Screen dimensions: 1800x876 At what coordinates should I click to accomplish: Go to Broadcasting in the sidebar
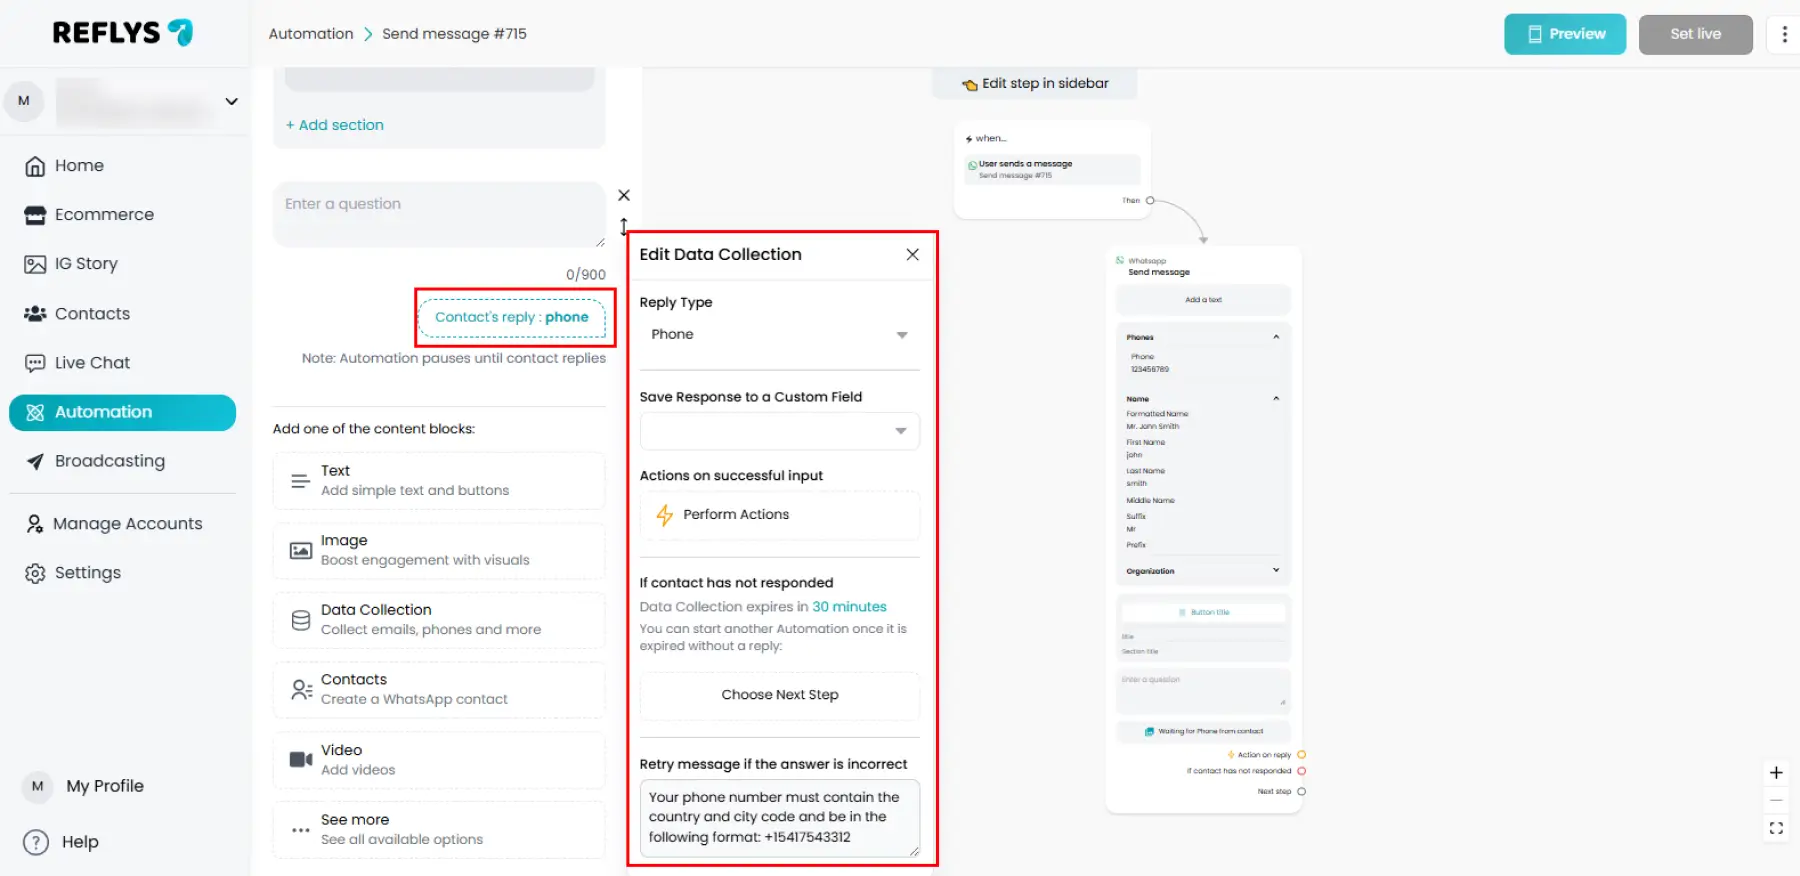click(x=109, y=461)
